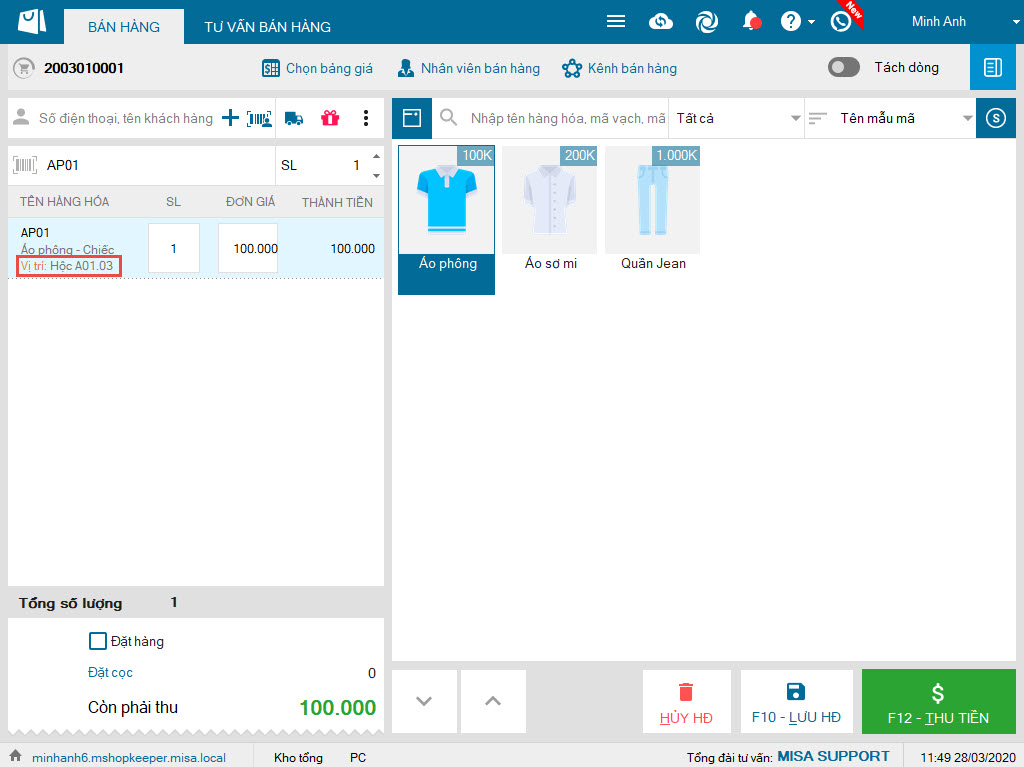
Task: Click the product search input field
Action: tap(568, 118)
